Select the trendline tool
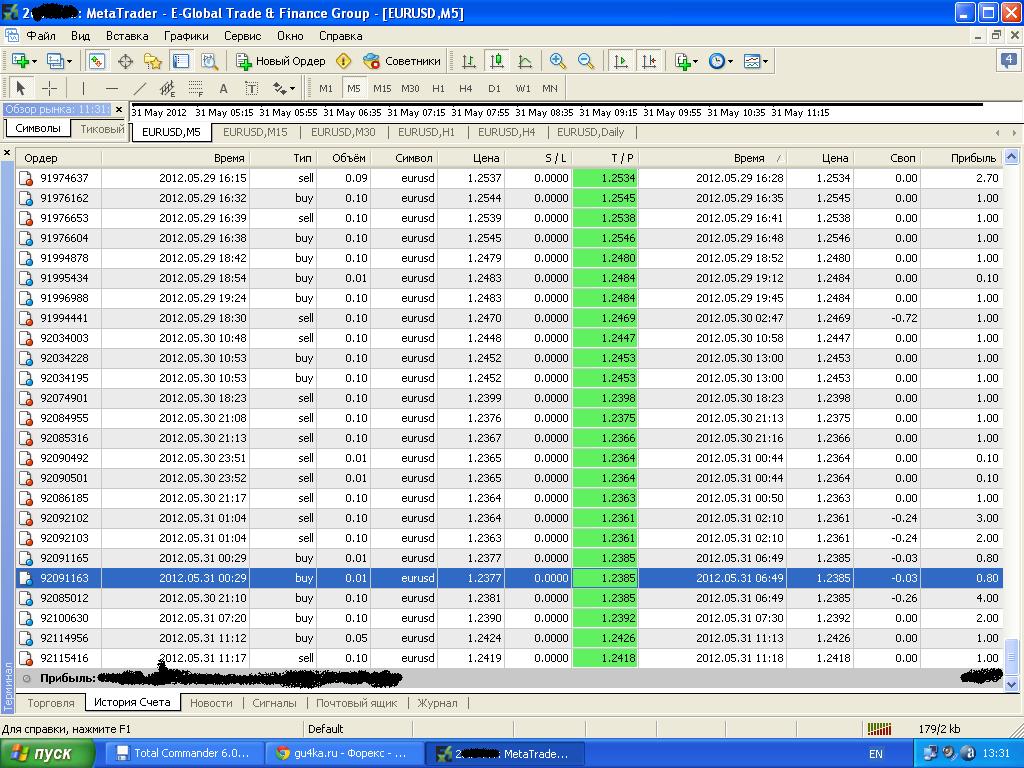Image resolution: width=1024 pixels, height=768 pixels. tap(140, 88)
